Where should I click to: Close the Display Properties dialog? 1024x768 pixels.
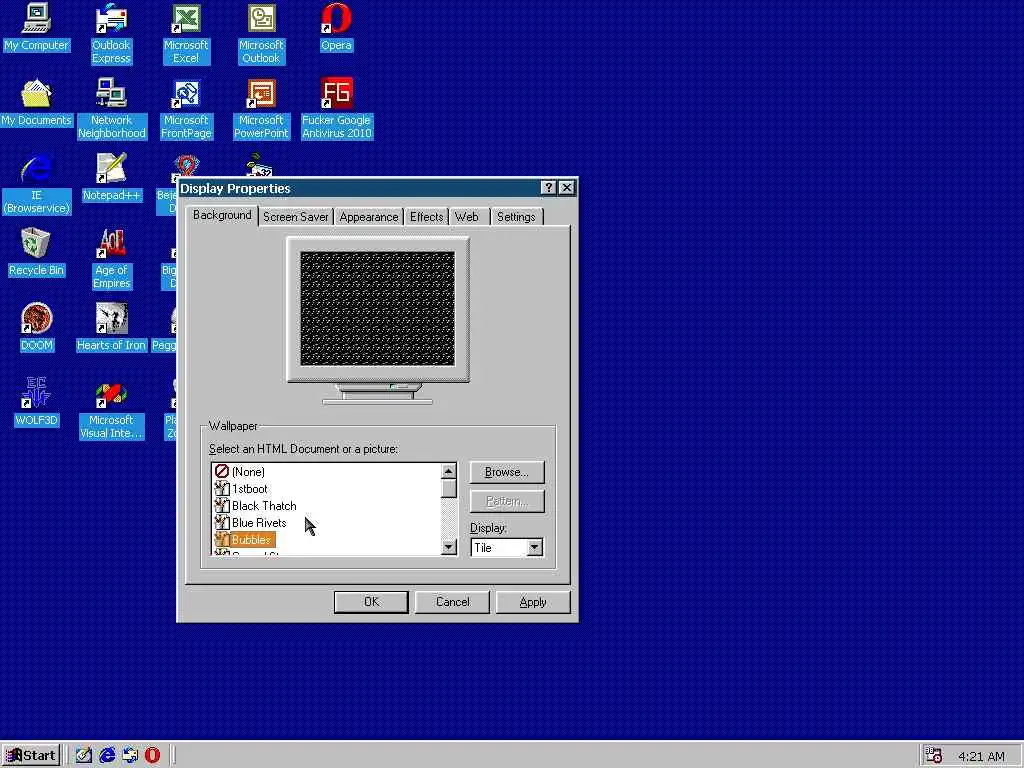point(567,188)
